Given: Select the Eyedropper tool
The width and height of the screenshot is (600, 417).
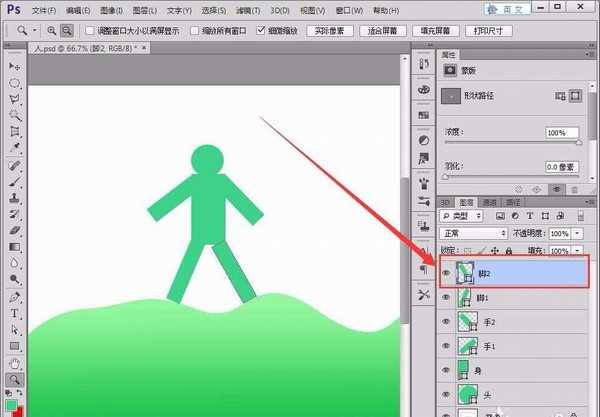Looking at the screenshot, I should [15, 147].
